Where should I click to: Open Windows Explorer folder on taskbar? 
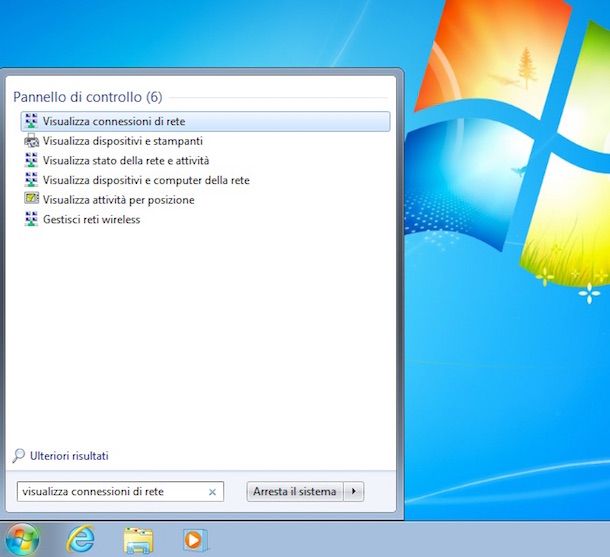[138, 540]
